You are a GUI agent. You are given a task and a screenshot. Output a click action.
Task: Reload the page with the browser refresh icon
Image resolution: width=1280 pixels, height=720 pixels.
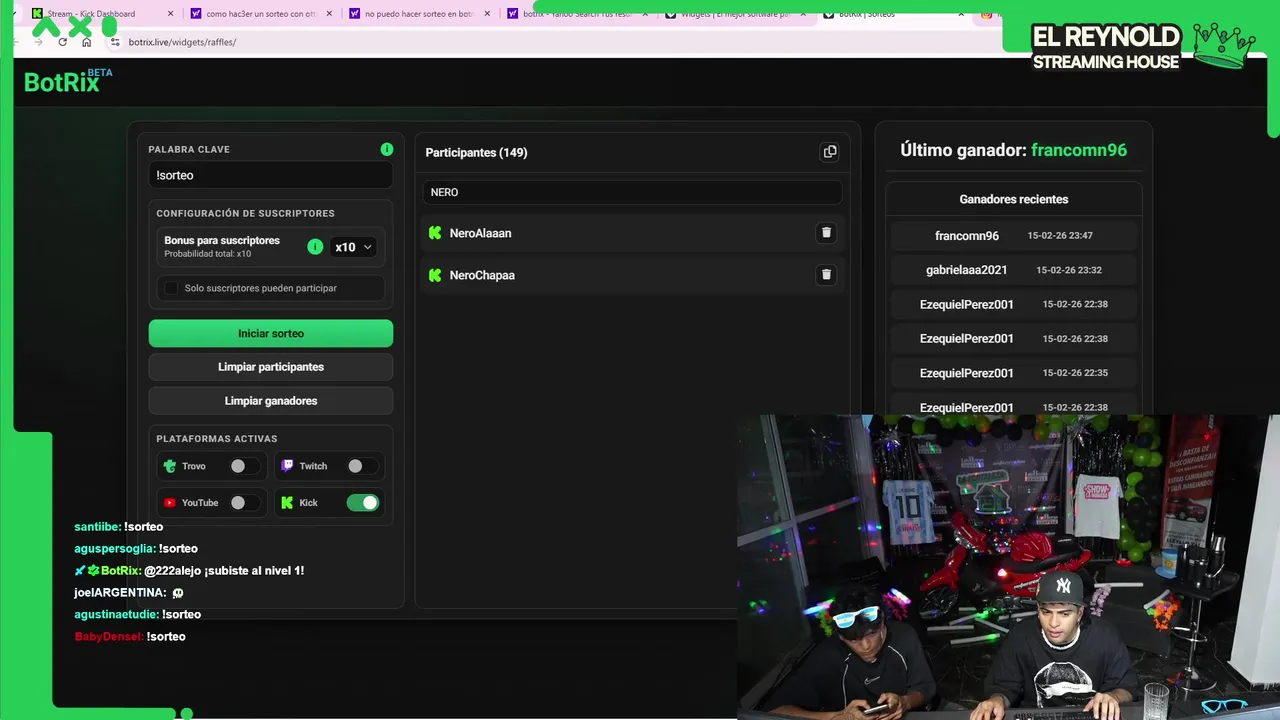(x=63, y=42)
